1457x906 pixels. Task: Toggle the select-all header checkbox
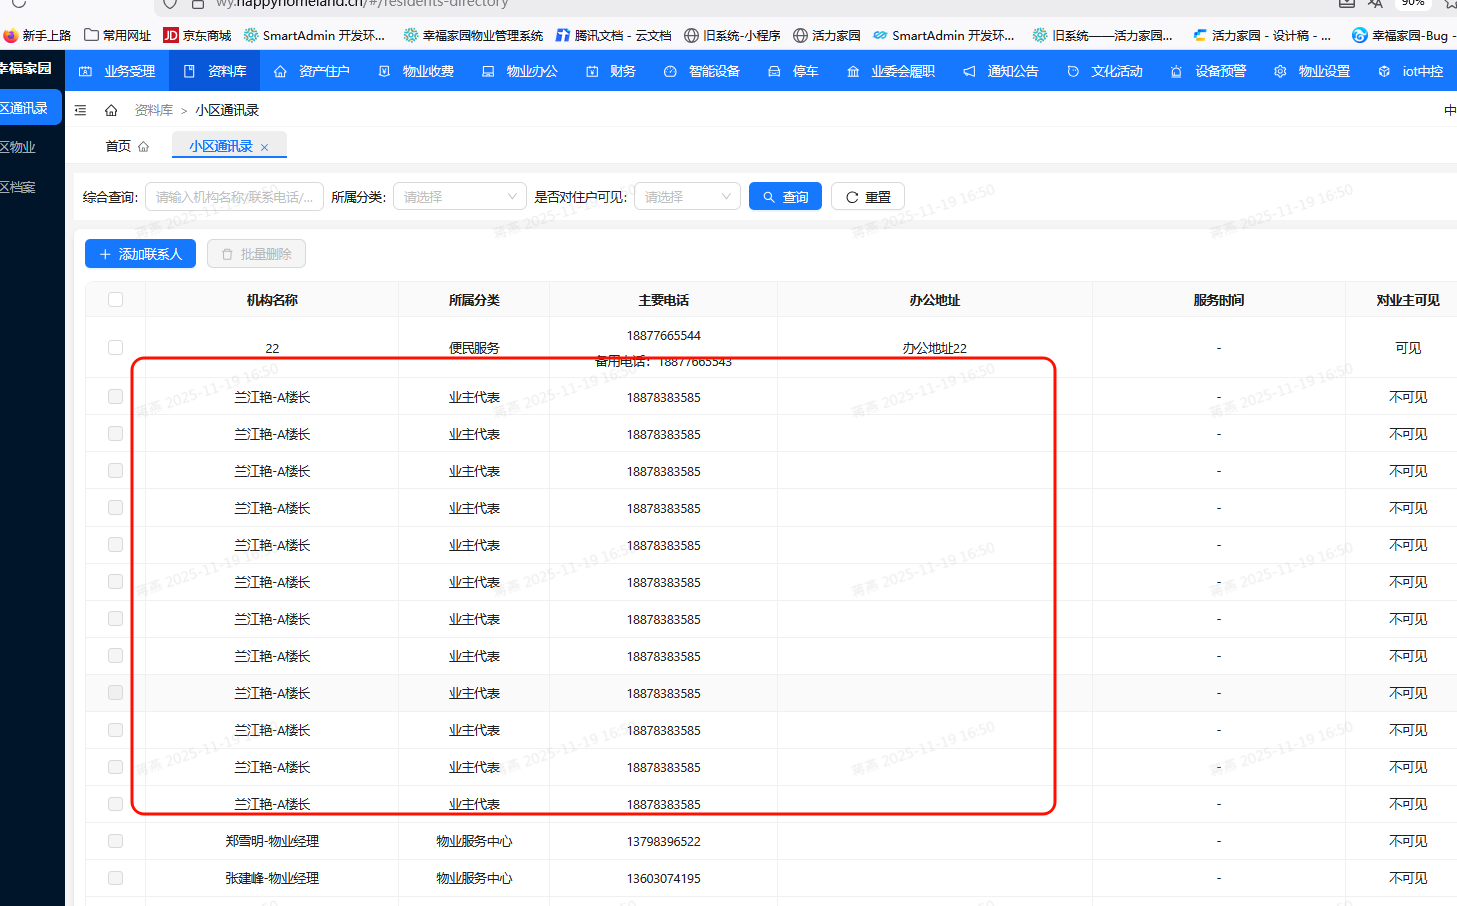coord(115,300)
